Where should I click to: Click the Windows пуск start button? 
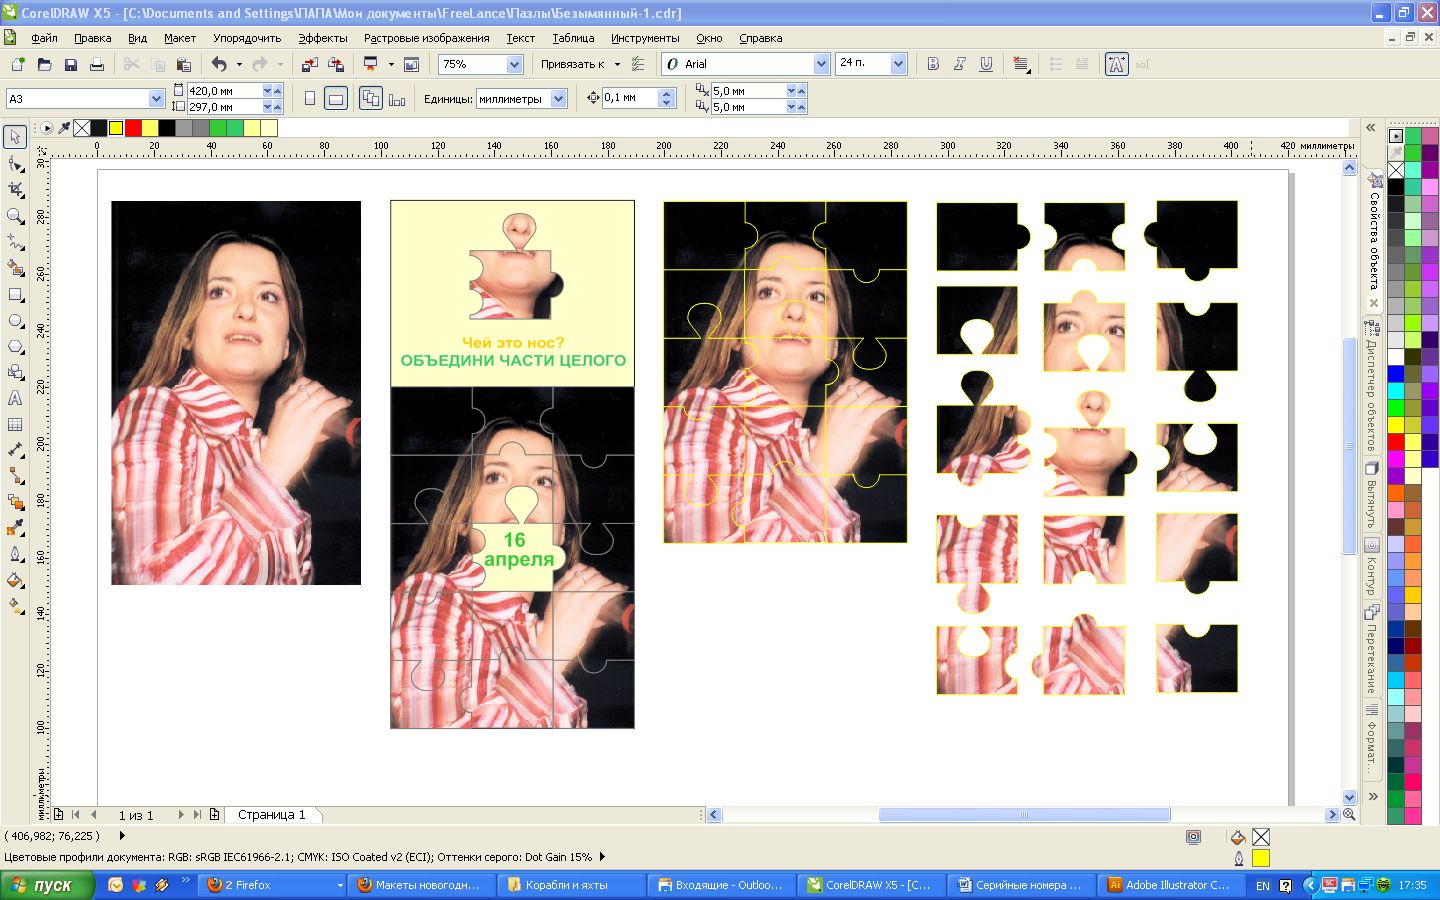[x=47, y=885]
